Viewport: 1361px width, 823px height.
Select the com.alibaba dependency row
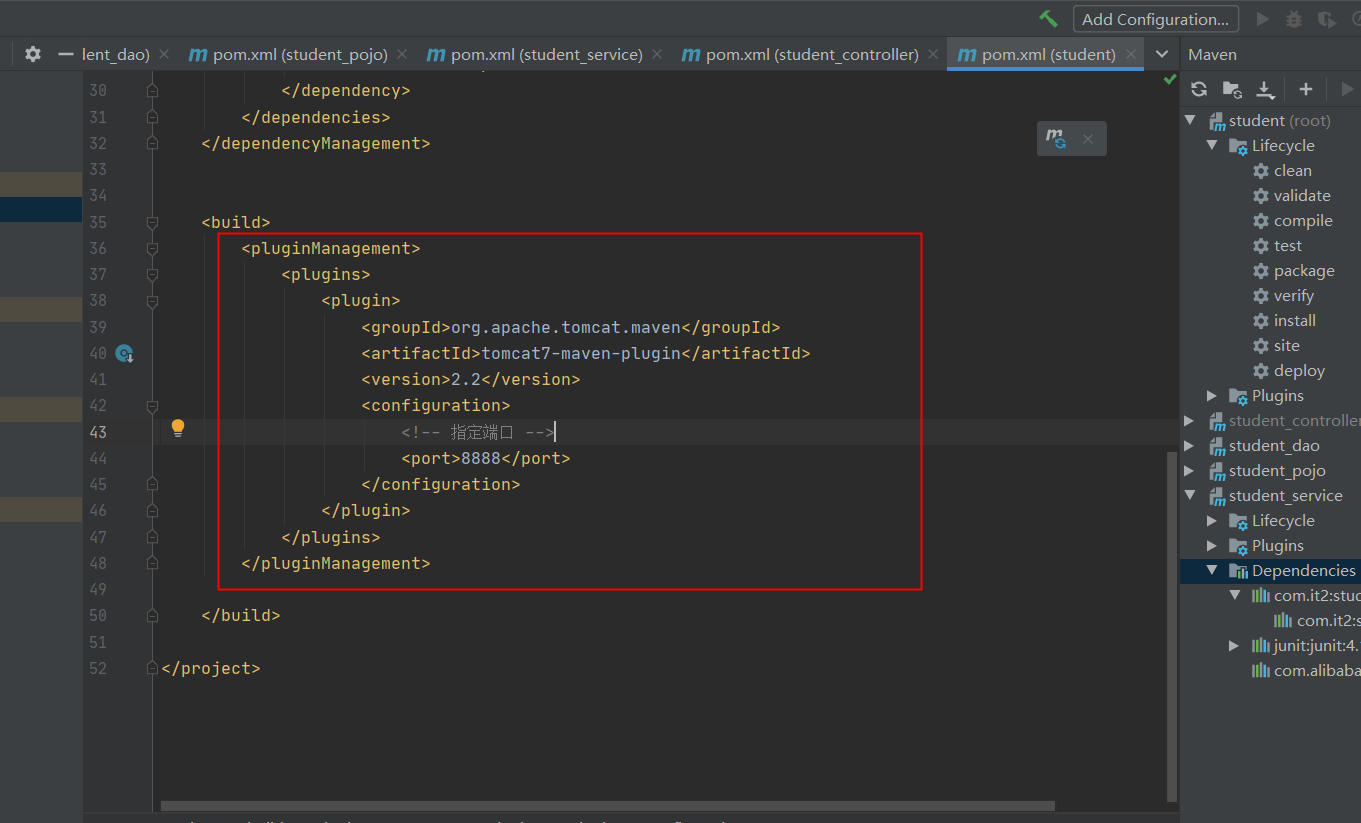pyautogui.click(x=1306, y=670)
